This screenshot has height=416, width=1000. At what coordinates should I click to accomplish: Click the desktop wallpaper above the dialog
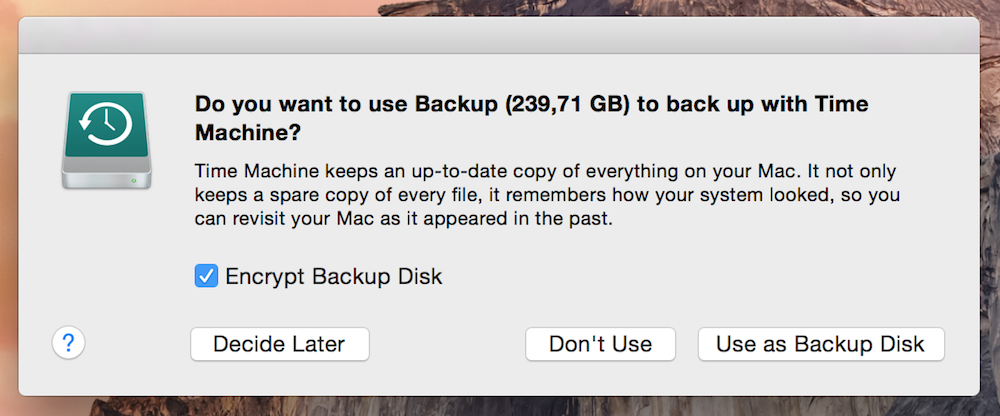point(499,8)
